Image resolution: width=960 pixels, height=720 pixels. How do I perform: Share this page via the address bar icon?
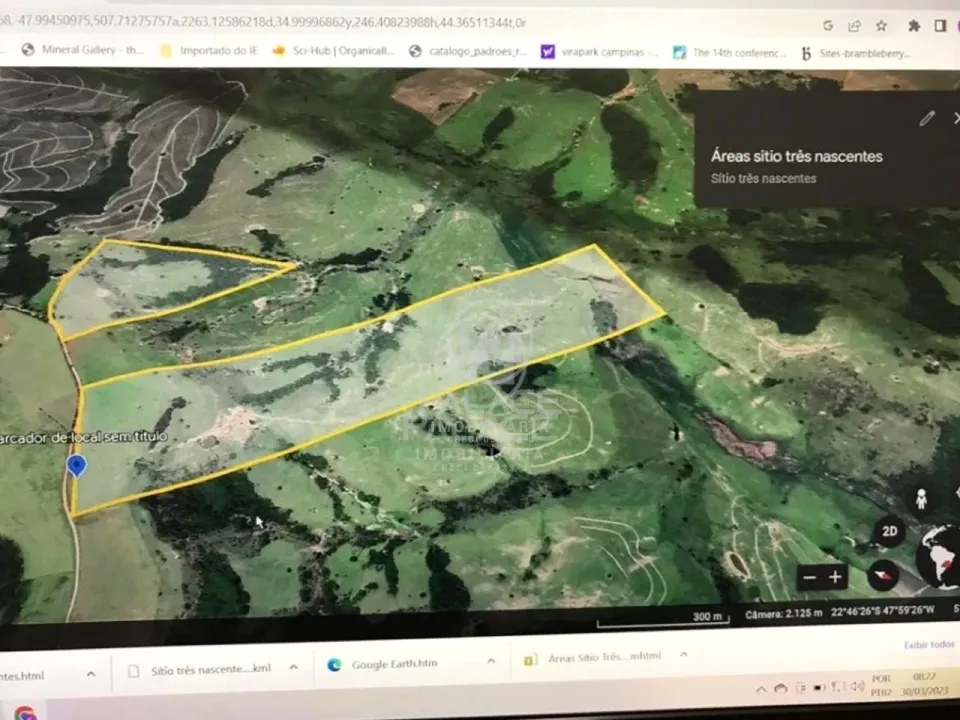point(854,26)
